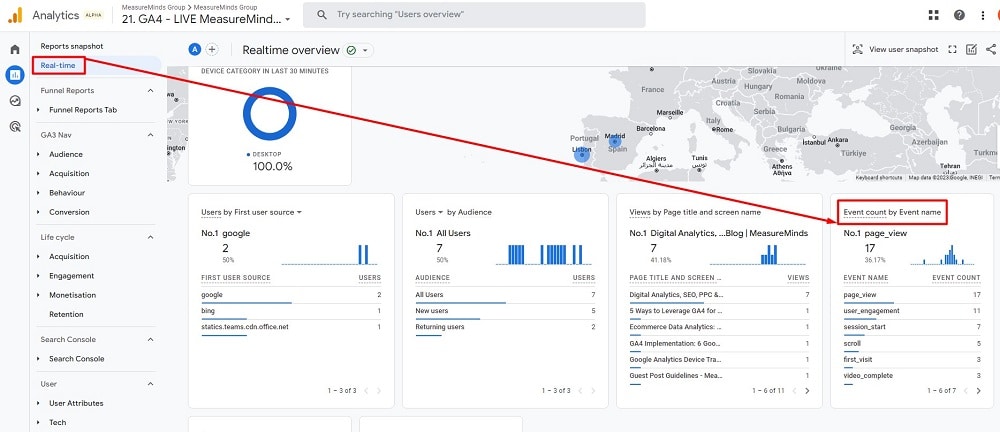The height and width of the screenshot is (432, 1000).
Task: Go to next page in Event count card
Action: tap(979, 391)
